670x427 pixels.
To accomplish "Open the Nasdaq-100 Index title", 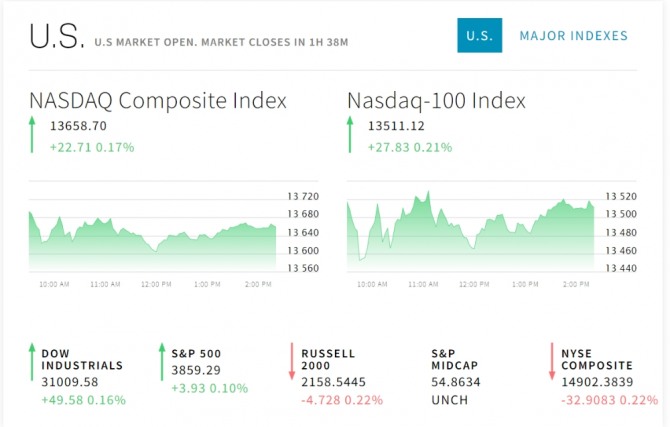I will 436,101.
